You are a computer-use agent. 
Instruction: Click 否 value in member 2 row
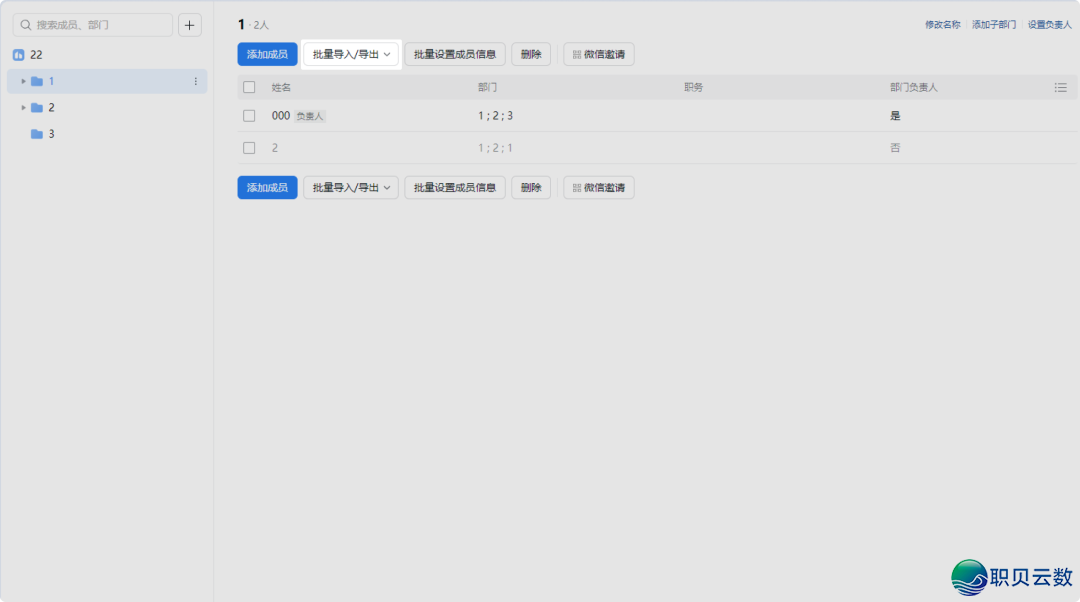point(895,148)
